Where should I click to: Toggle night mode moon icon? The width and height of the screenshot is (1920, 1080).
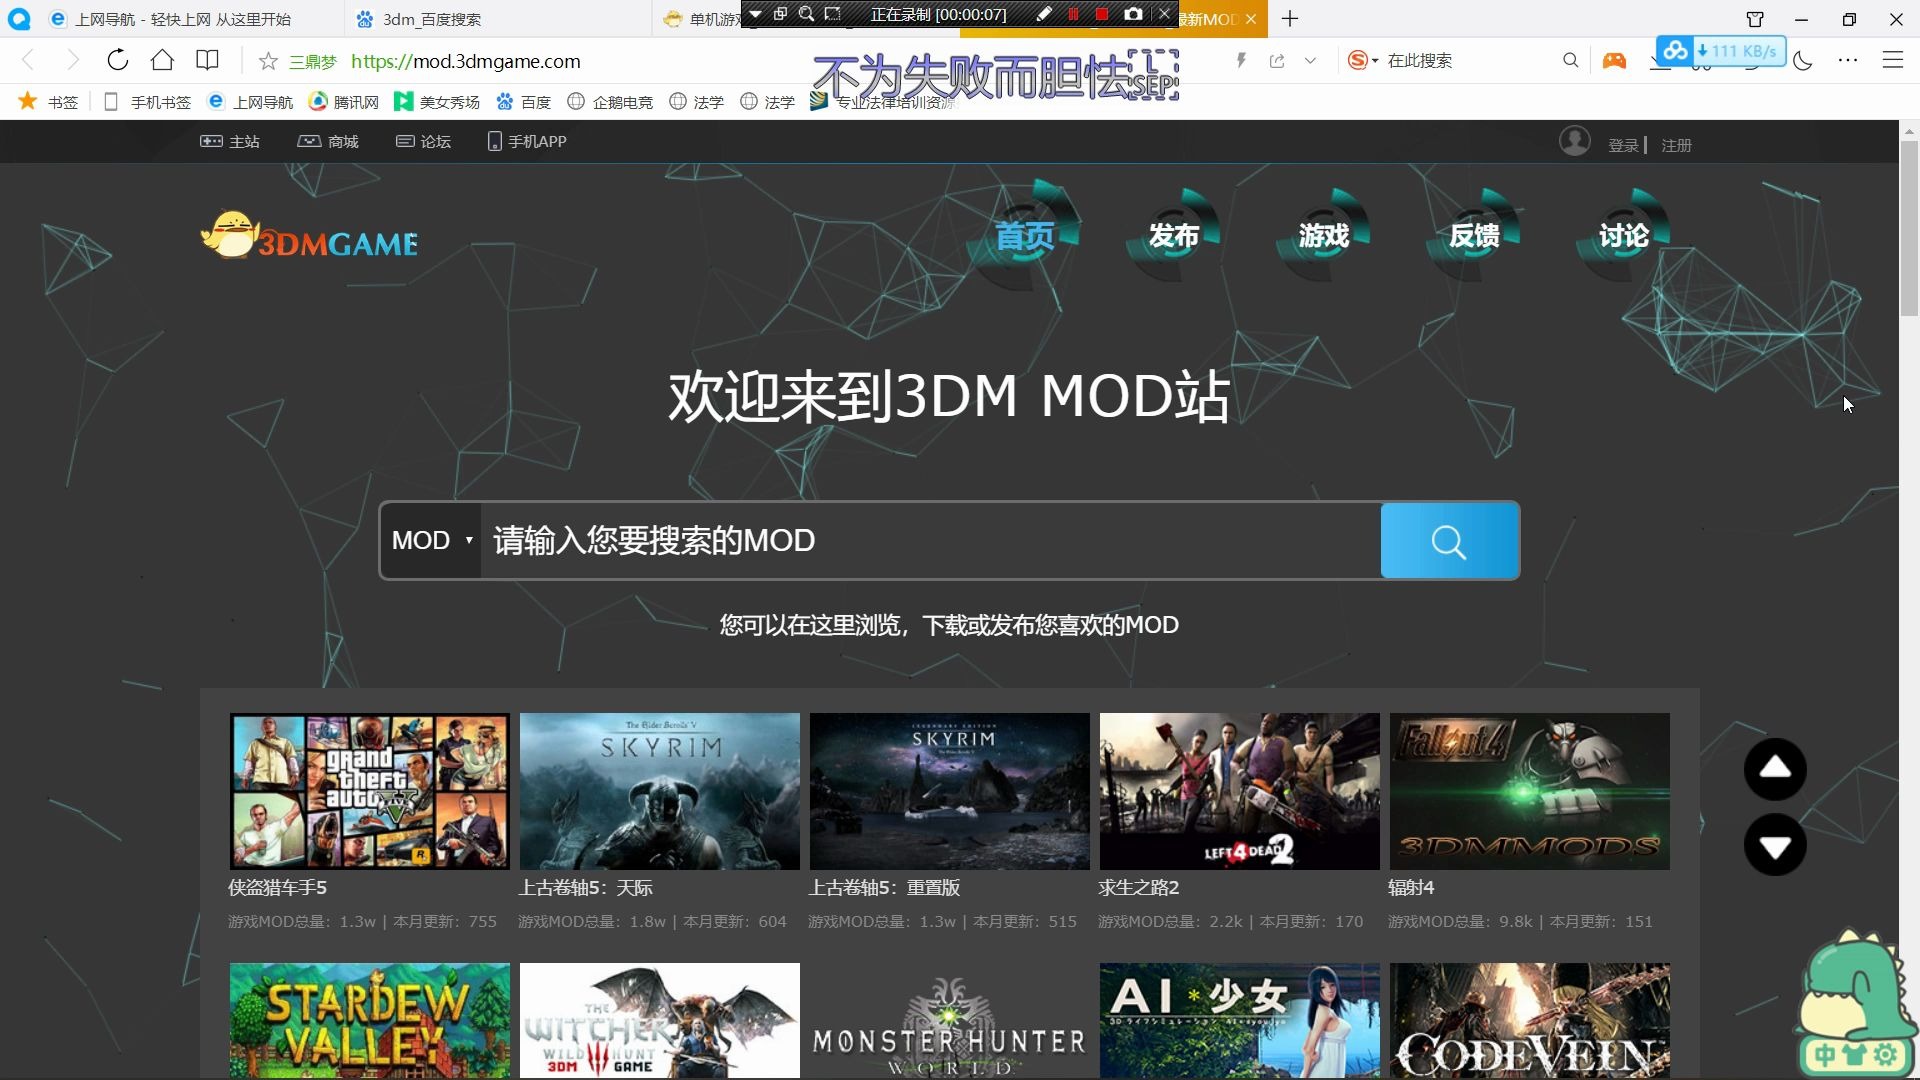click(x=1803, y=61)
